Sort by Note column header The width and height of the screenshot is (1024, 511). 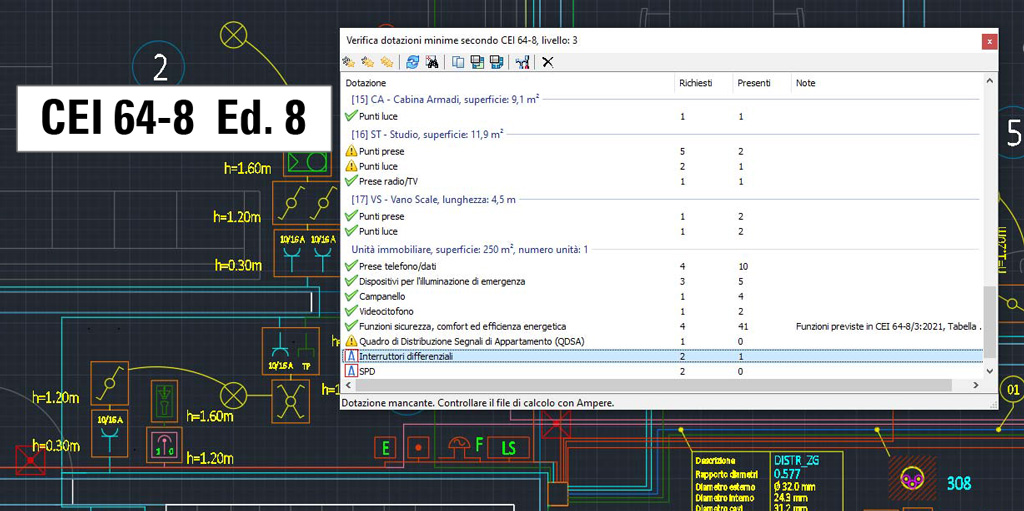[886, 83]
